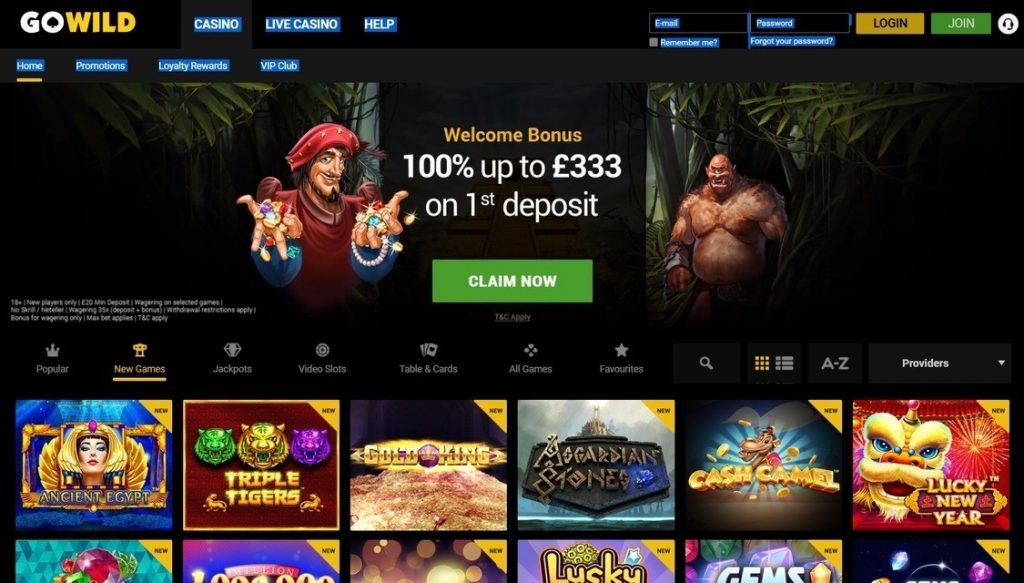This screenshot has width=1024, height=583.
Task: Open Forgot your password link
Action: click(792, 41)
